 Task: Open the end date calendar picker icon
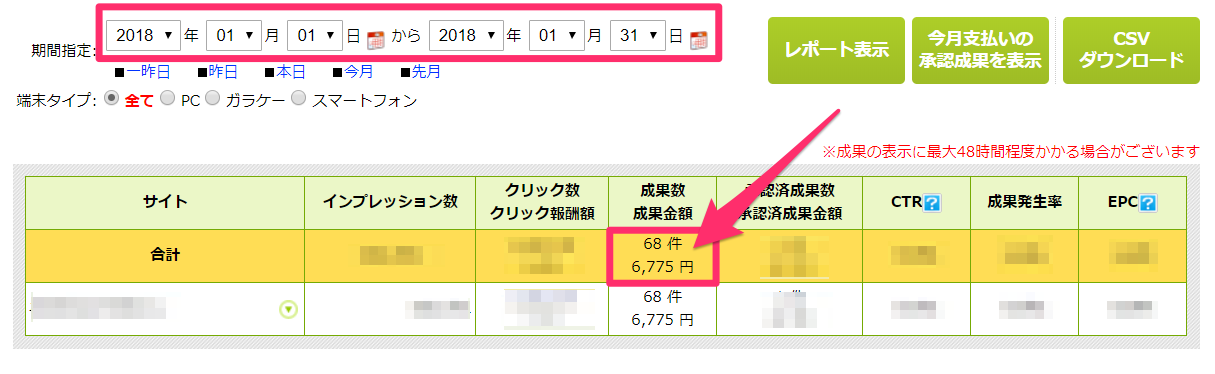point(698,40)
